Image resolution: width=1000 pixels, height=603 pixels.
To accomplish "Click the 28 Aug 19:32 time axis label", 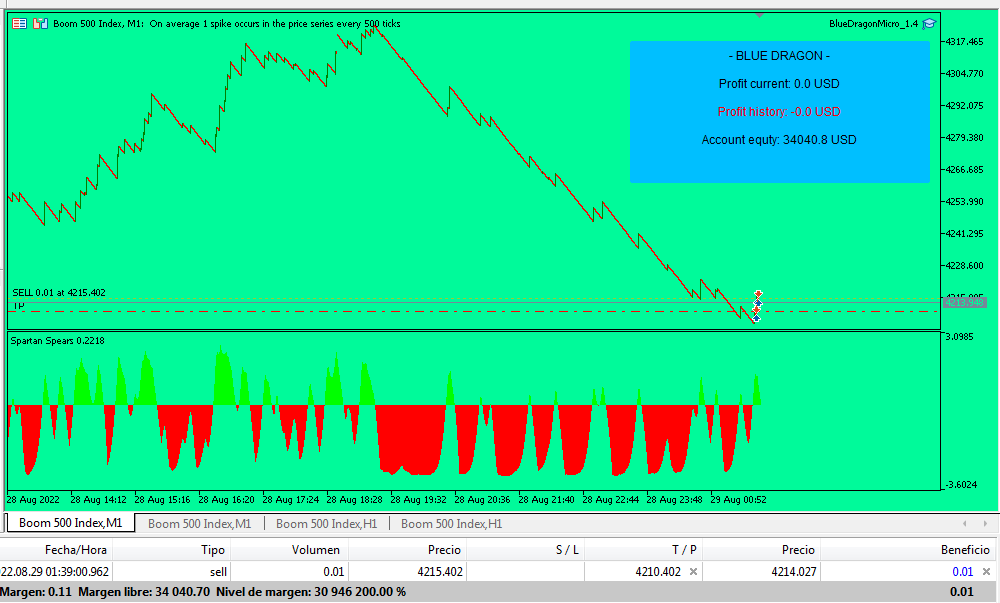I will (418, 500).
